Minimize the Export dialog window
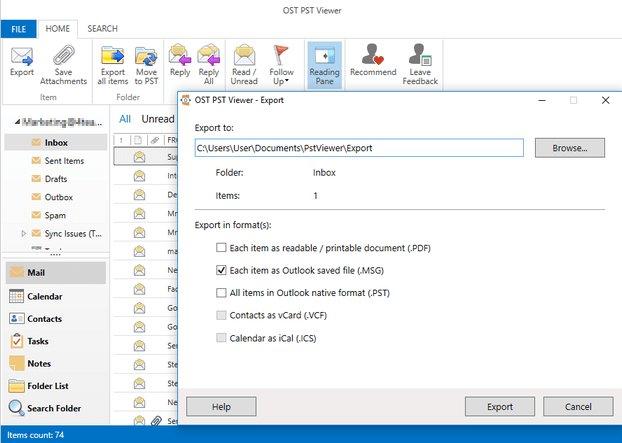The height and width of the screenshot is (443, 622). click(x=542, y=100)
